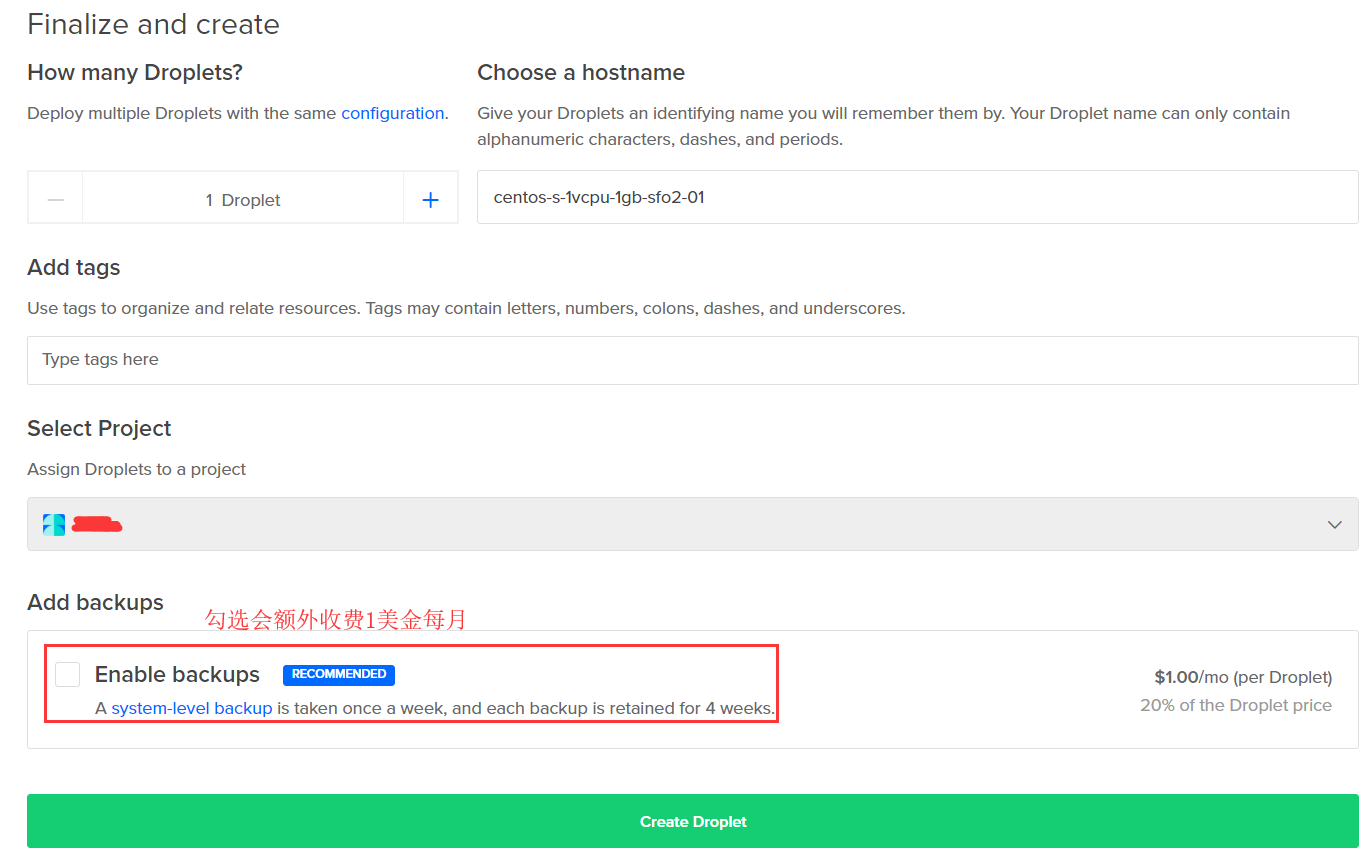
Task: Click the hostname field centos-s-1vcpu-1gb-sfo2-01
Action: click(x=917, y=198)
